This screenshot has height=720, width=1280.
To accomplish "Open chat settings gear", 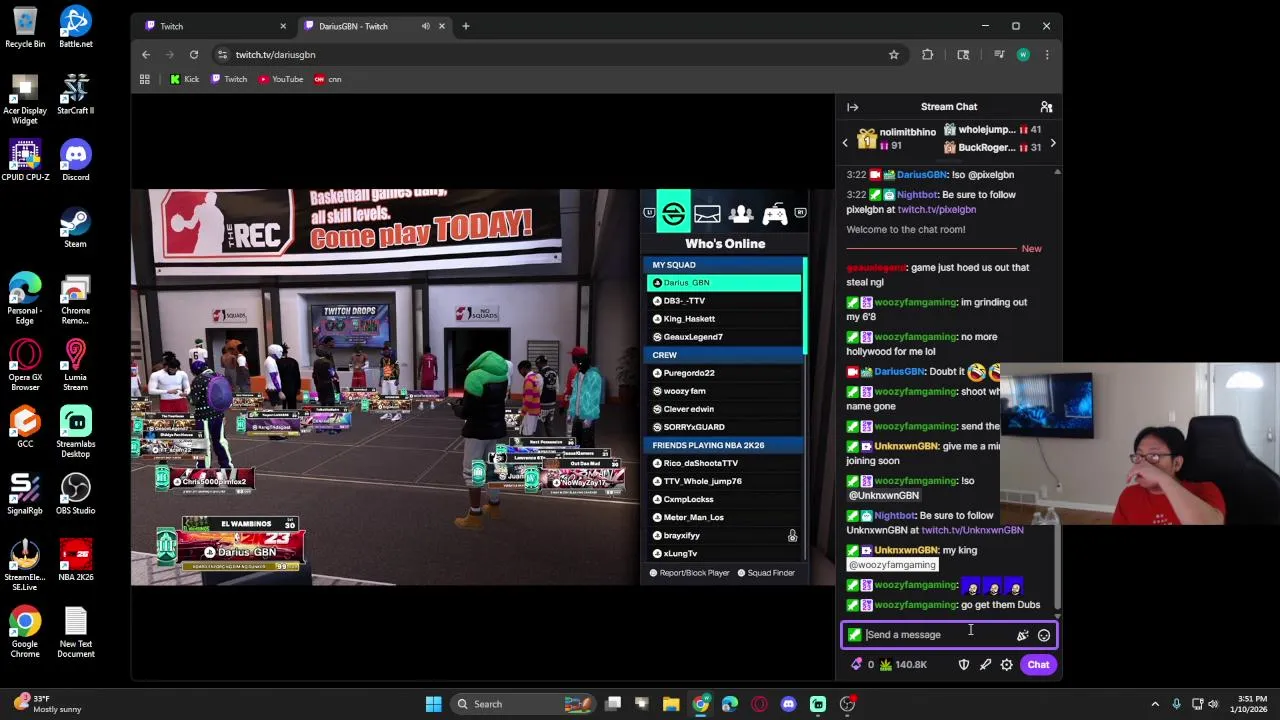I will [1006, 665].
